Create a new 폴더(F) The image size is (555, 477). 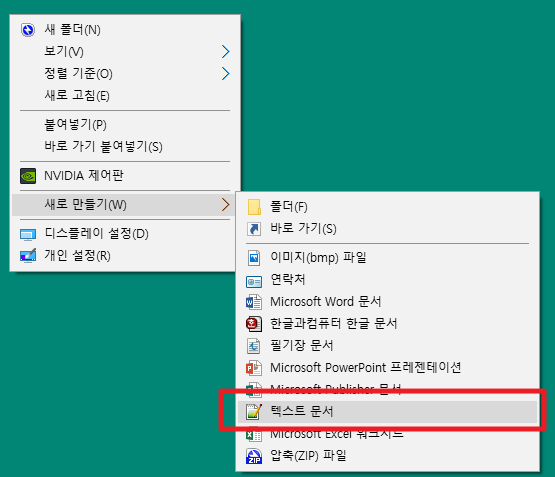coord(388,207)
